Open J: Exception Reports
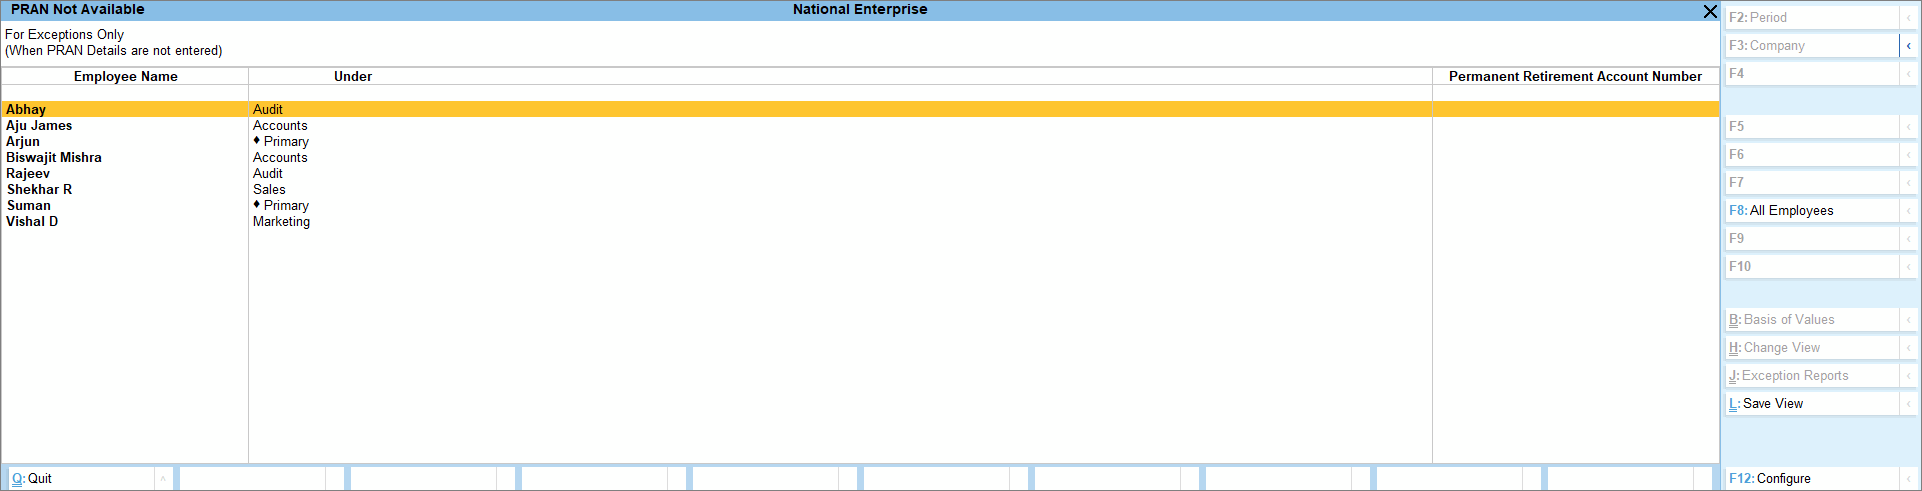The image size is (1922, 491). [x=1810, y=376]
